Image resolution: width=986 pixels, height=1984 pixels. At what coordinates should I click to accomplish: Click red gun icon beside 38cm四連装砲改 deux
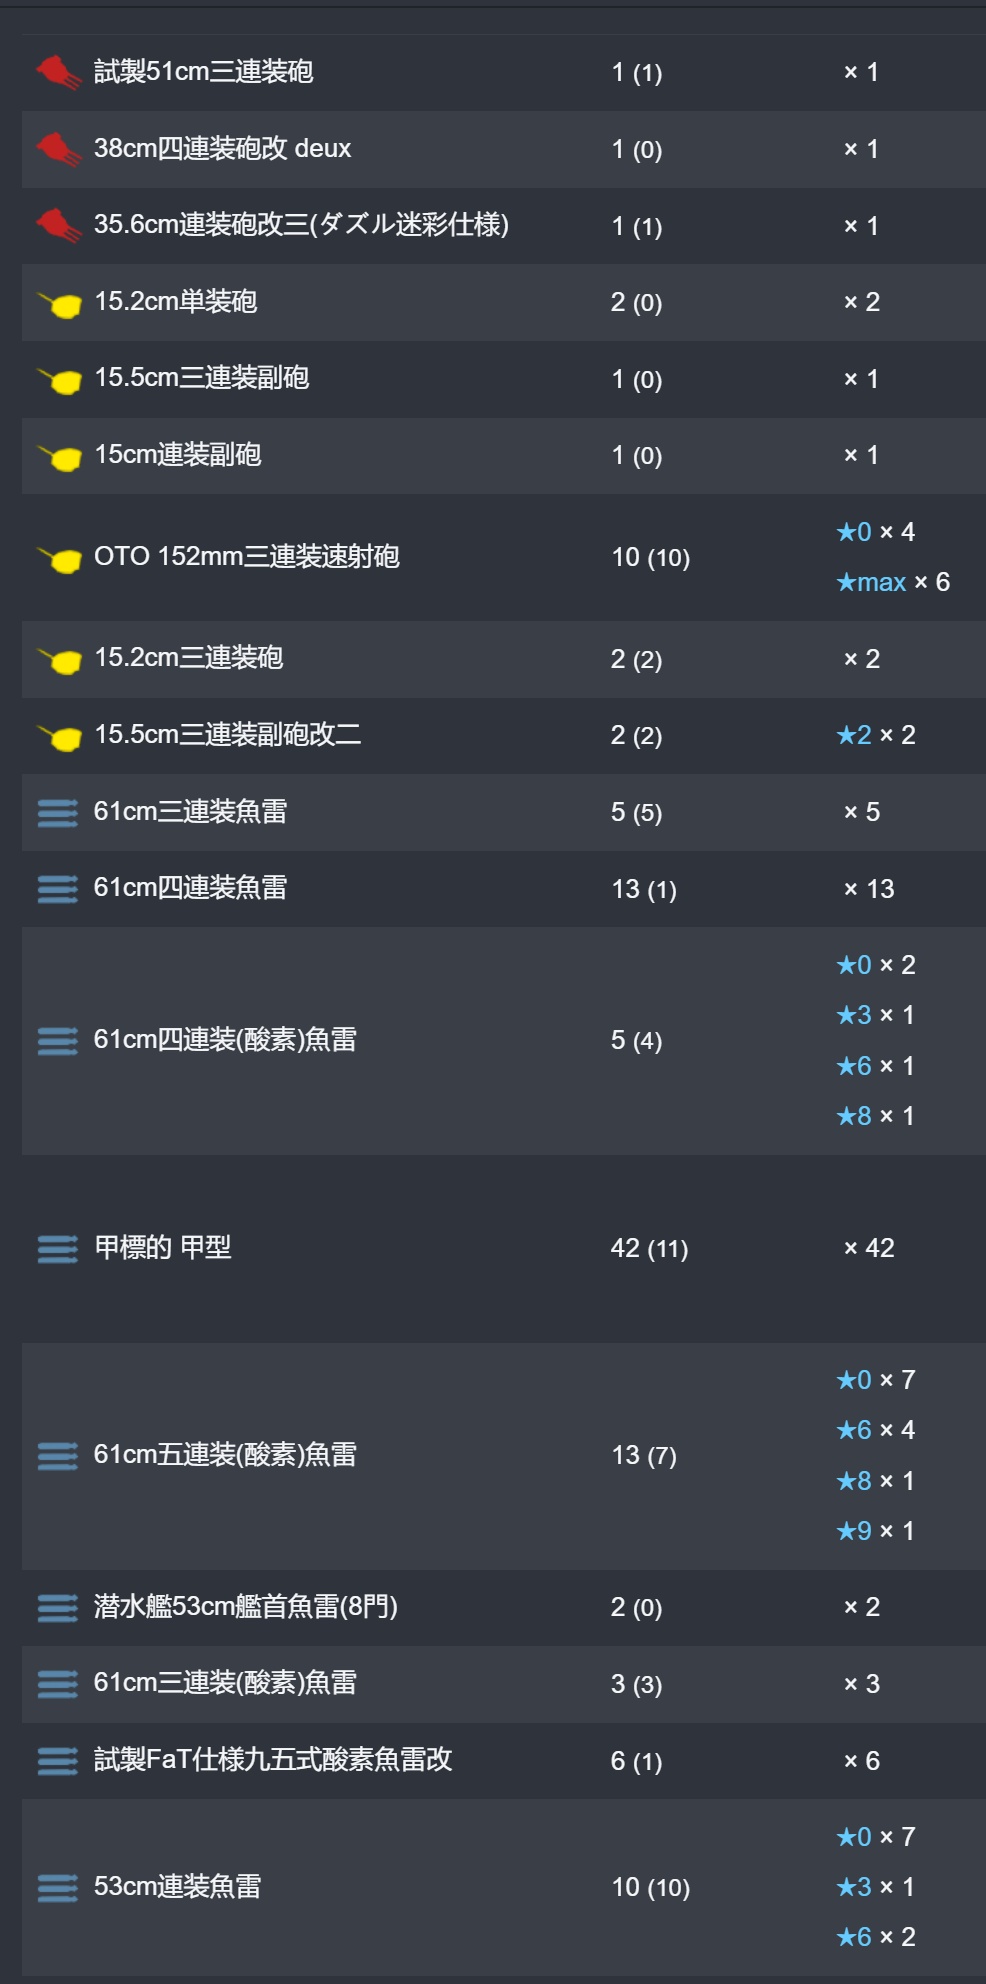coord(58,149)
